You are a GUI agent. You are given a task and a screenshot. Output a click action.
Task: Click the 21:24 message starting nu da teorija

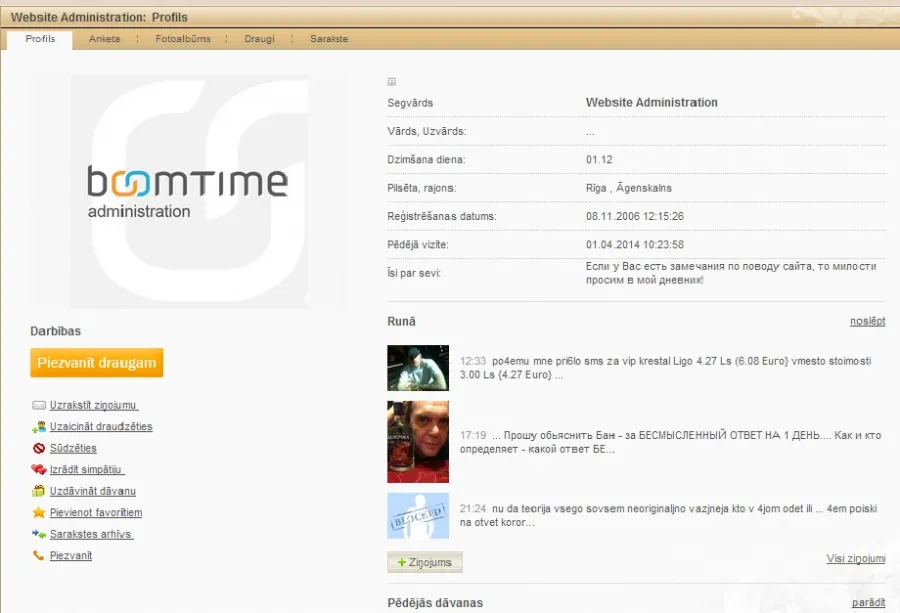(668, 515)
